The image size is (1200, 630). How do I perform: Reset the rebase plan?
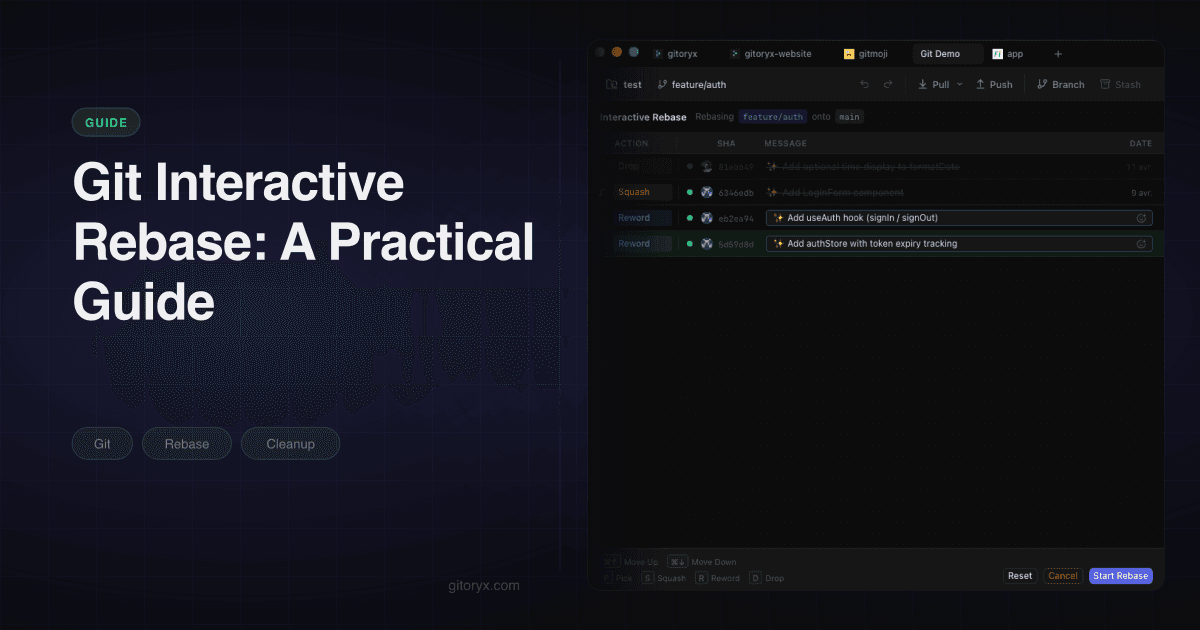point(1020,576)
